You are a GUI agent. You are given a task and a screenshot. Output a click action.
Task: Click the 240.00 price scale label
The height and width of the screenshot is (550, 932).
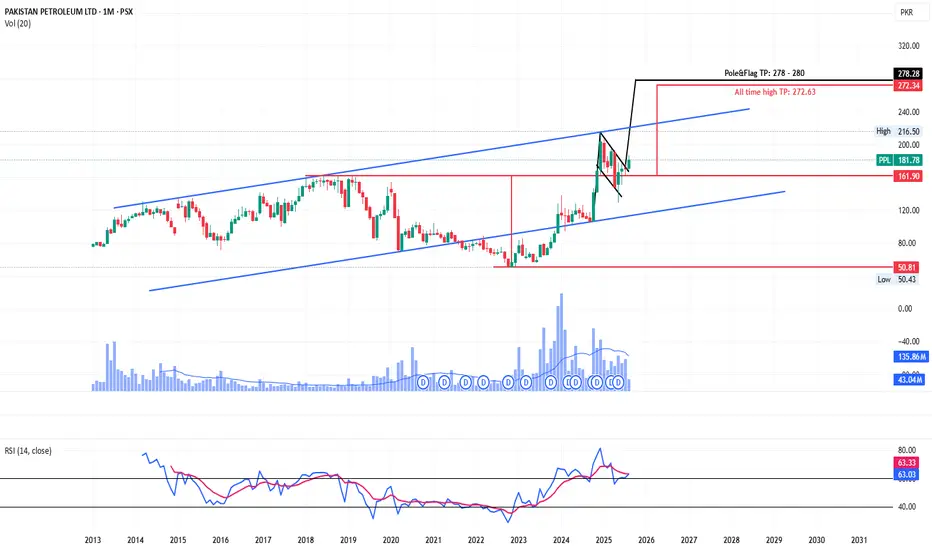pos(908,112)
